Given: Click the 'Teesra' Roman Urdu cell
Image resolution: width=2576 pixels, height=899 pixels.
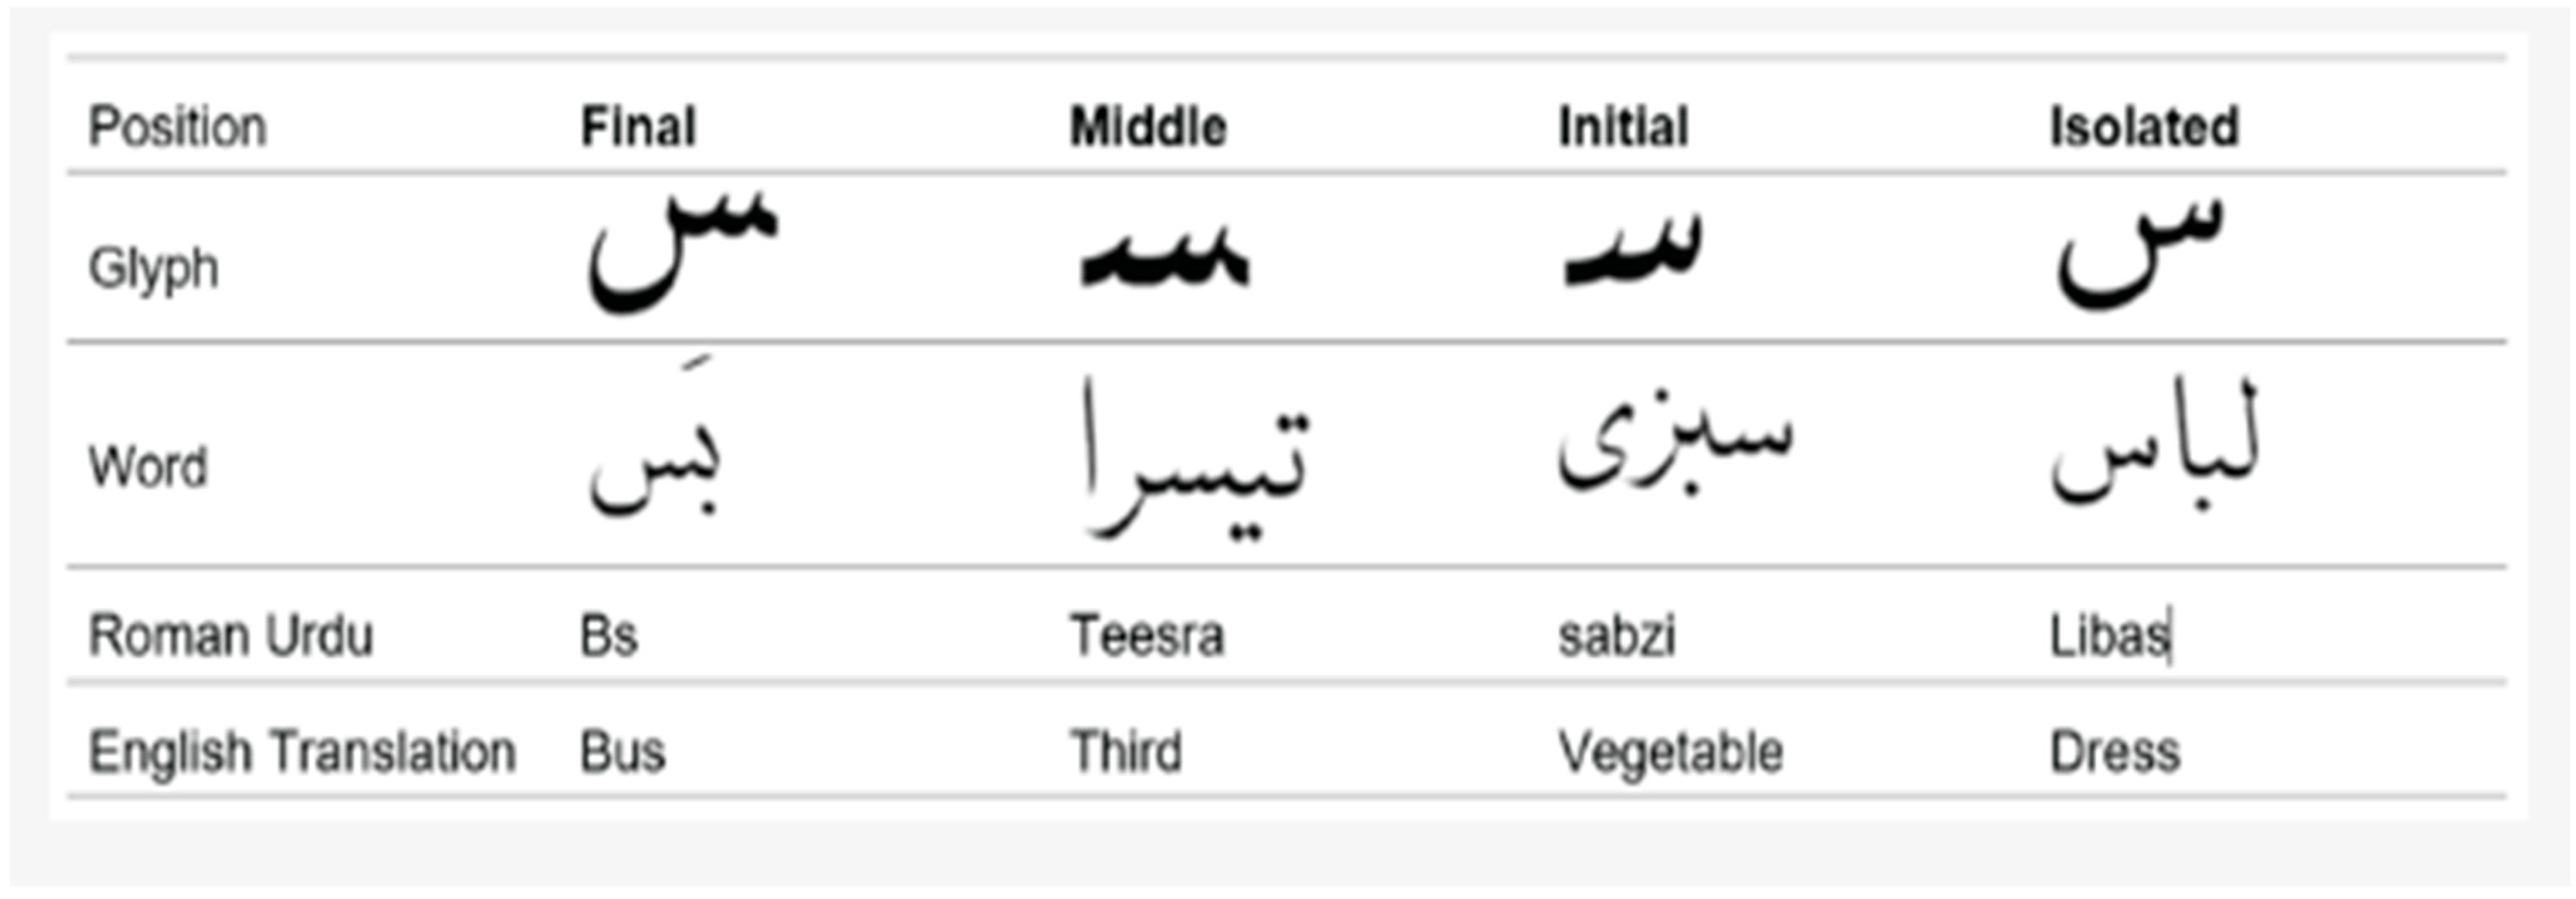Looking at the screenshot, I should pyautogui.click(x=1147, y=636).
